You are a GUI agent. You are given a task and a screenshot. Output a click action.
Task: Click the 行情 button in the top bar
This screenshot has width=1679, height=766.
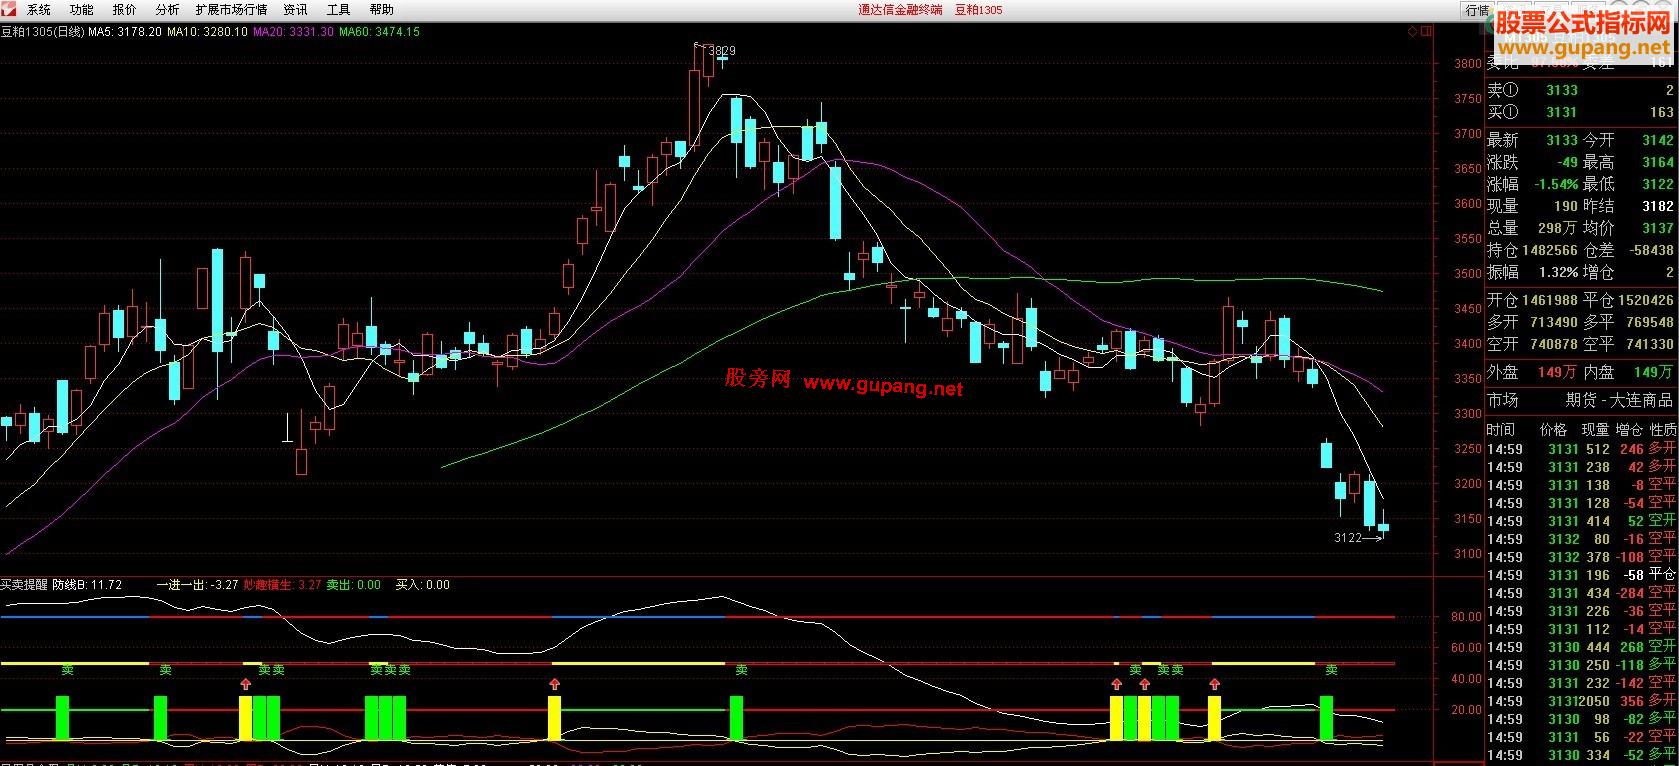[x=1476, y=10]
